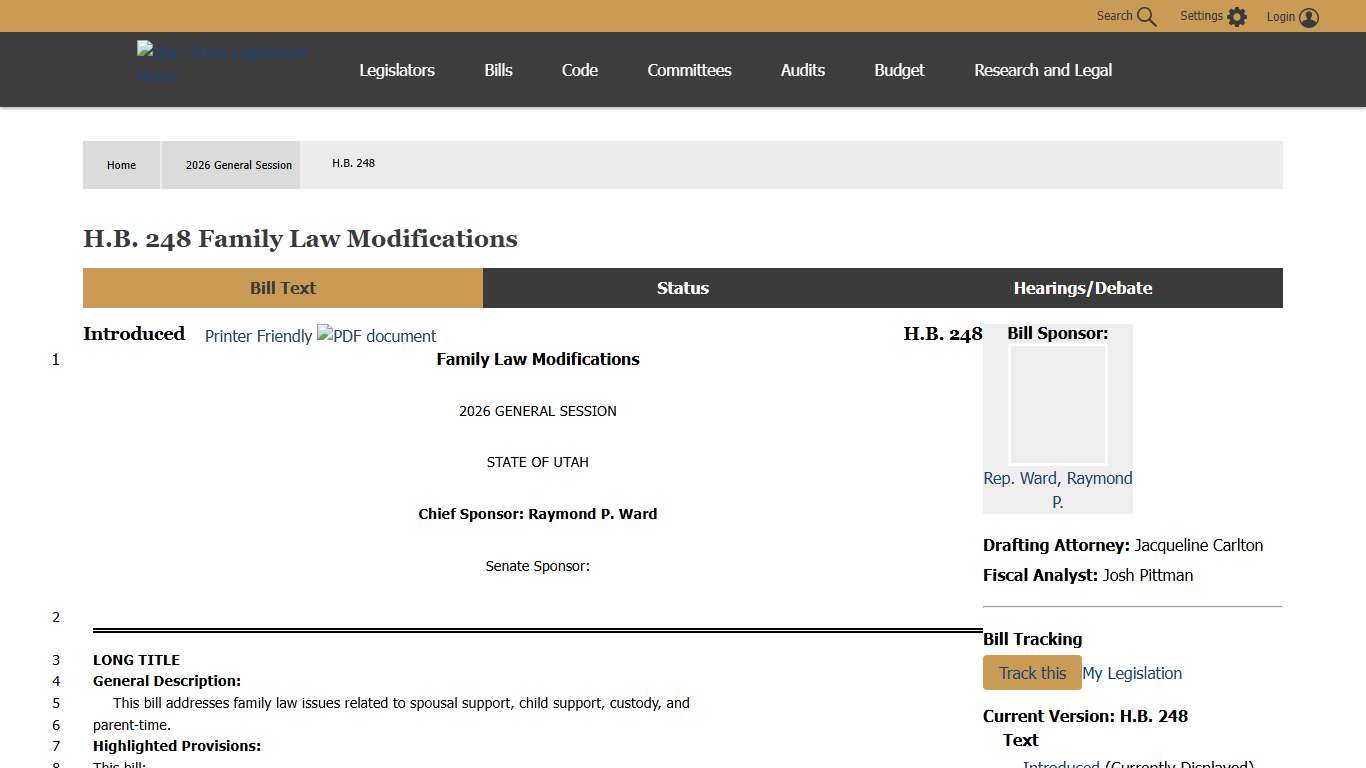The height and width of the screenshot is (768, 1366).
Task: Open the Code menu
Action: click(x=579, y=70)
